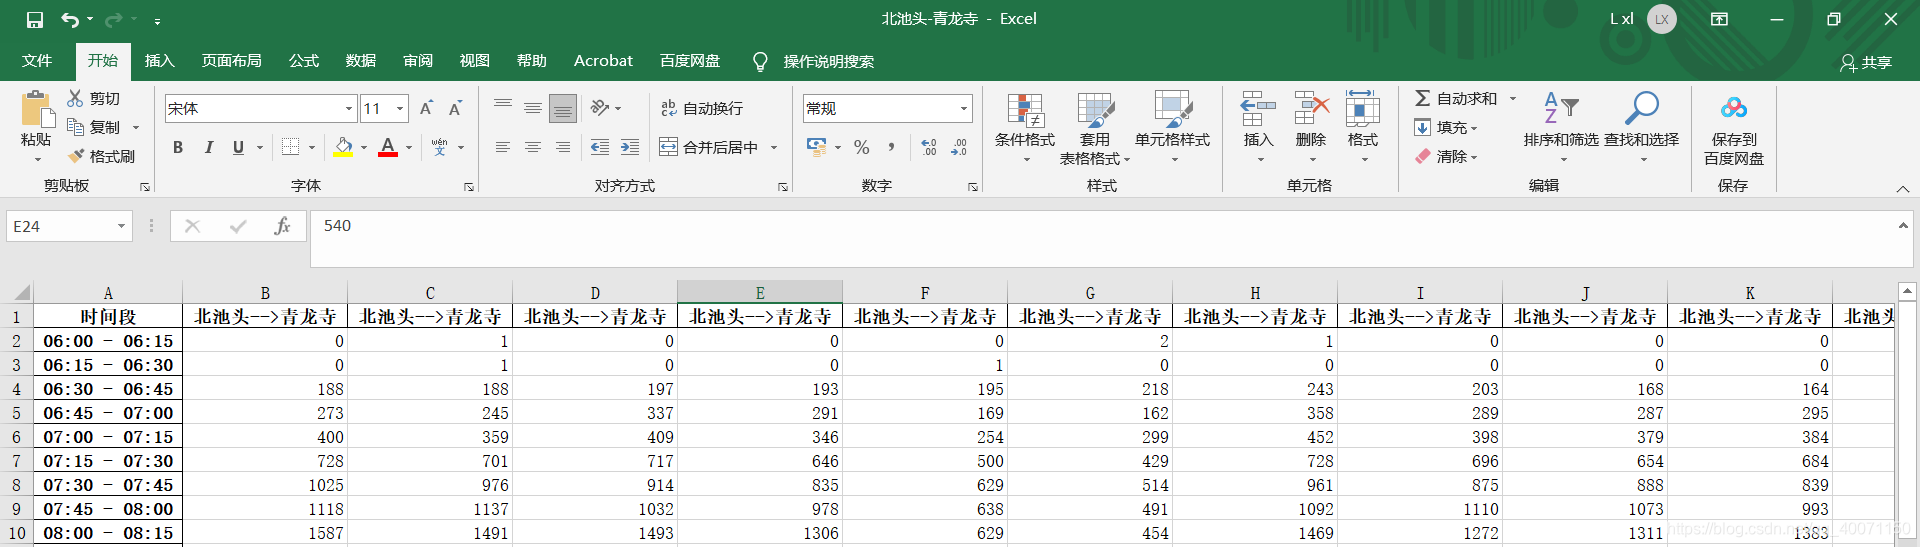The image size is (1920, 547).
Task: Click the percent style icon
Action: 862,147
